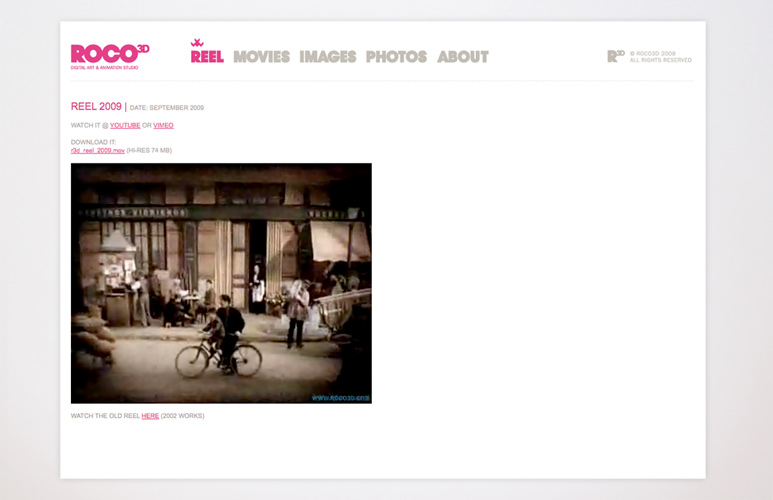The height and width of the screenshot is (500, 773).
Task: Go to the MOVIES section
Action: [x=262, y=57]
